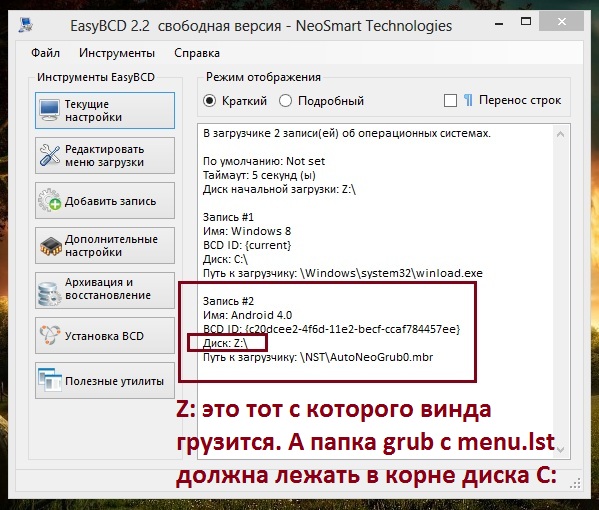Close the EasyBCD window

(562, 22)
